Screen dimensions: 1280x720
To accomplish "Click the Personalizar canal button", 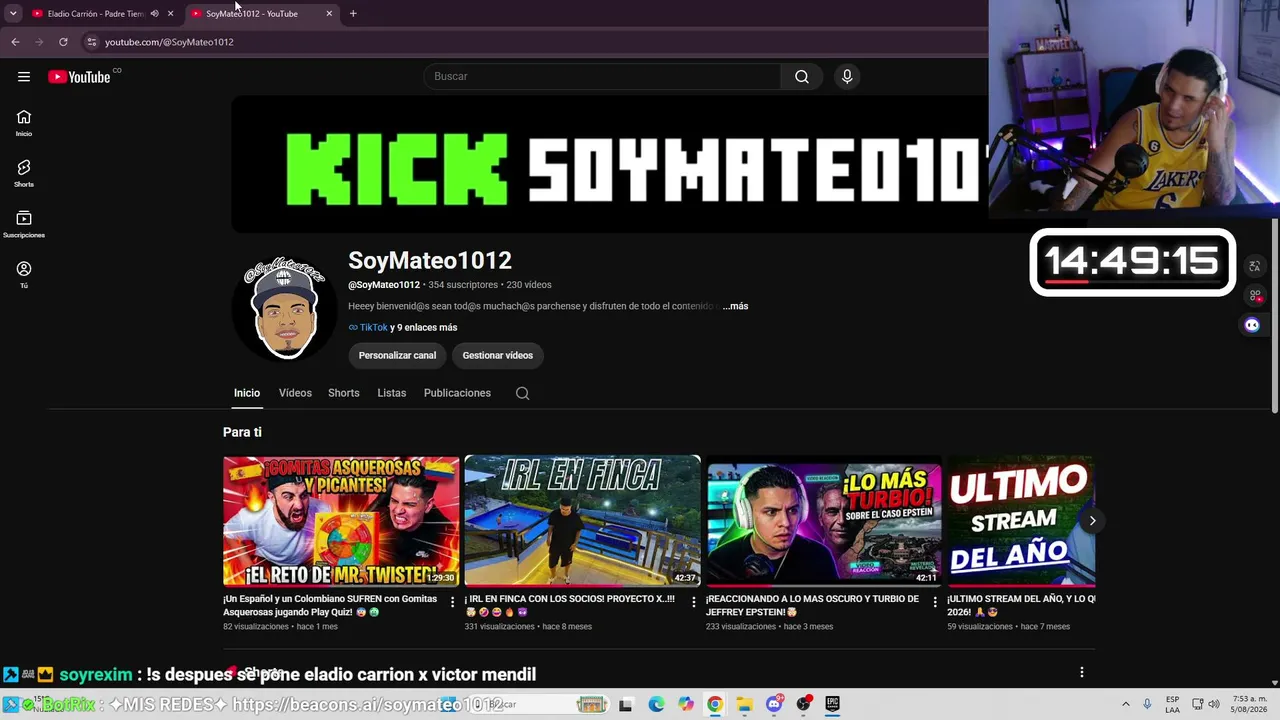I will [x=397, y=355].
